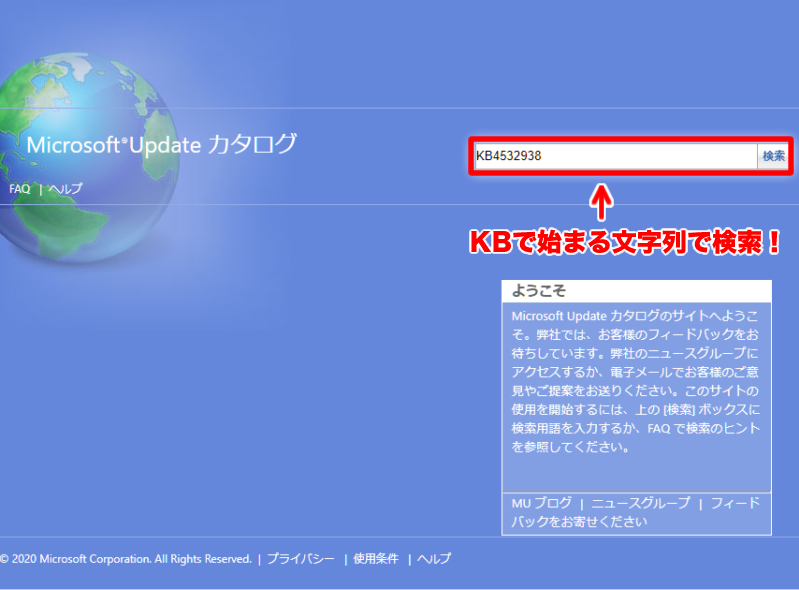Open the MU ブログ link
The width and height of the screenshot is (799, 590).
pos(541,503)
